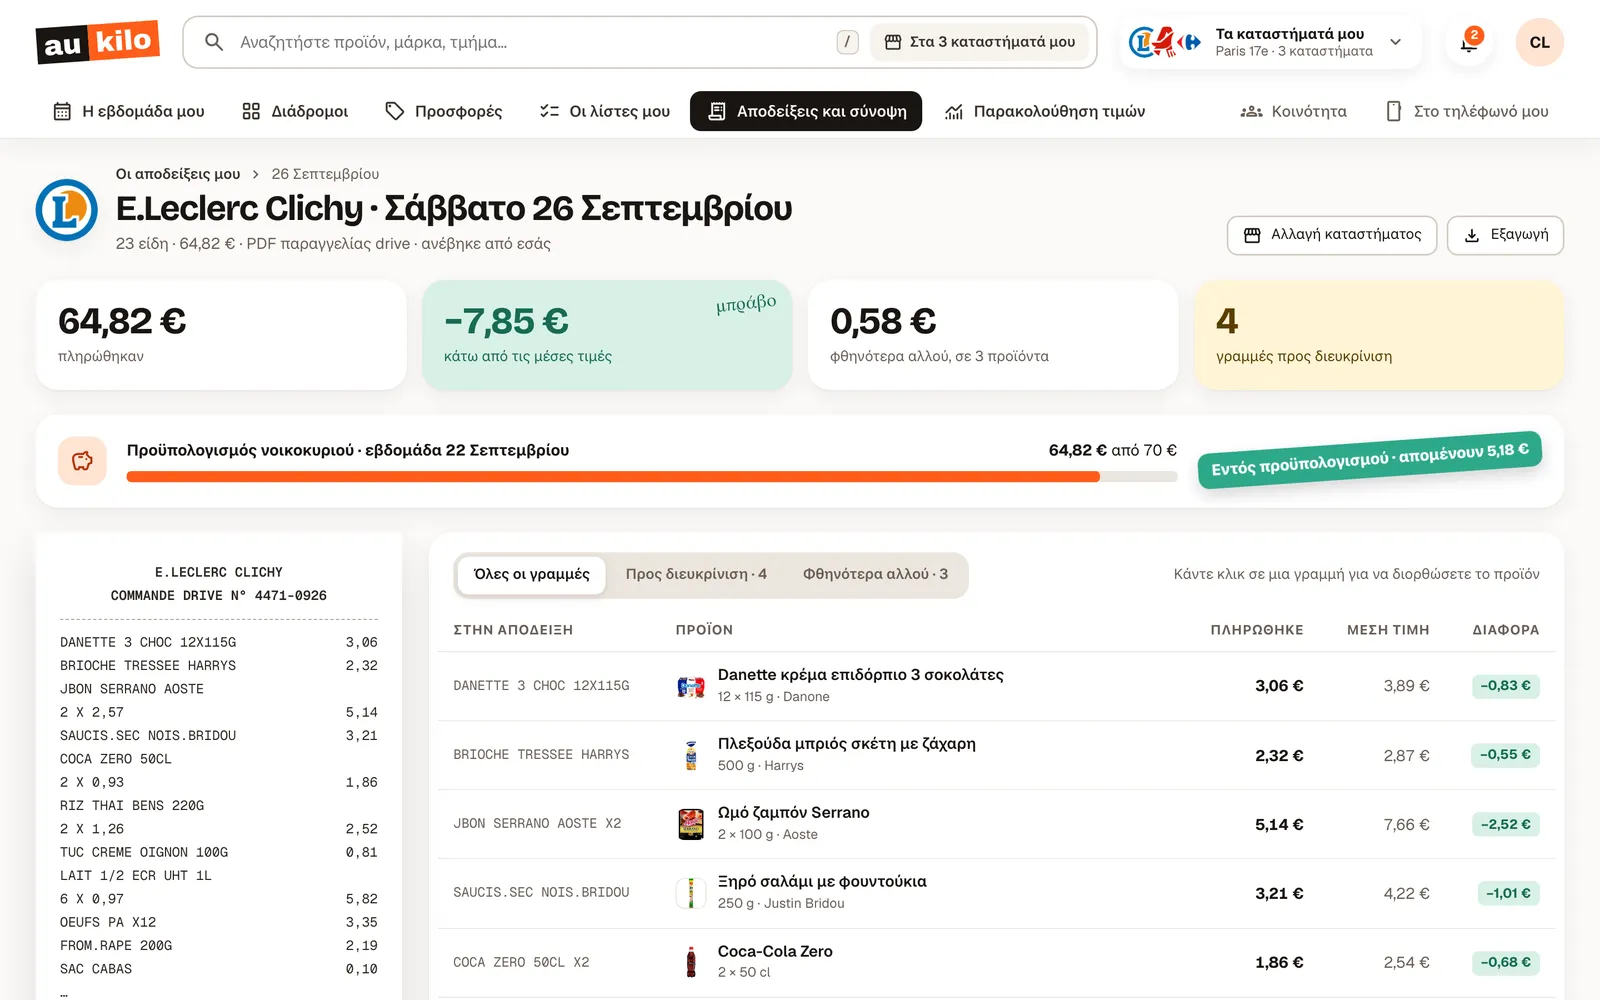Click the -2,52 € difference badge
Viewport: 1600px width, 1000px height.
[1505, 825]
